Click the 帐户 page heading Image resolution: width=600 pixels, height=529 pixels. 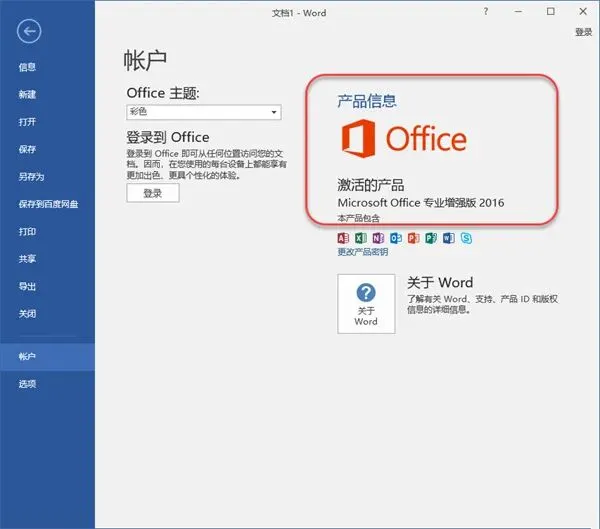145,60
